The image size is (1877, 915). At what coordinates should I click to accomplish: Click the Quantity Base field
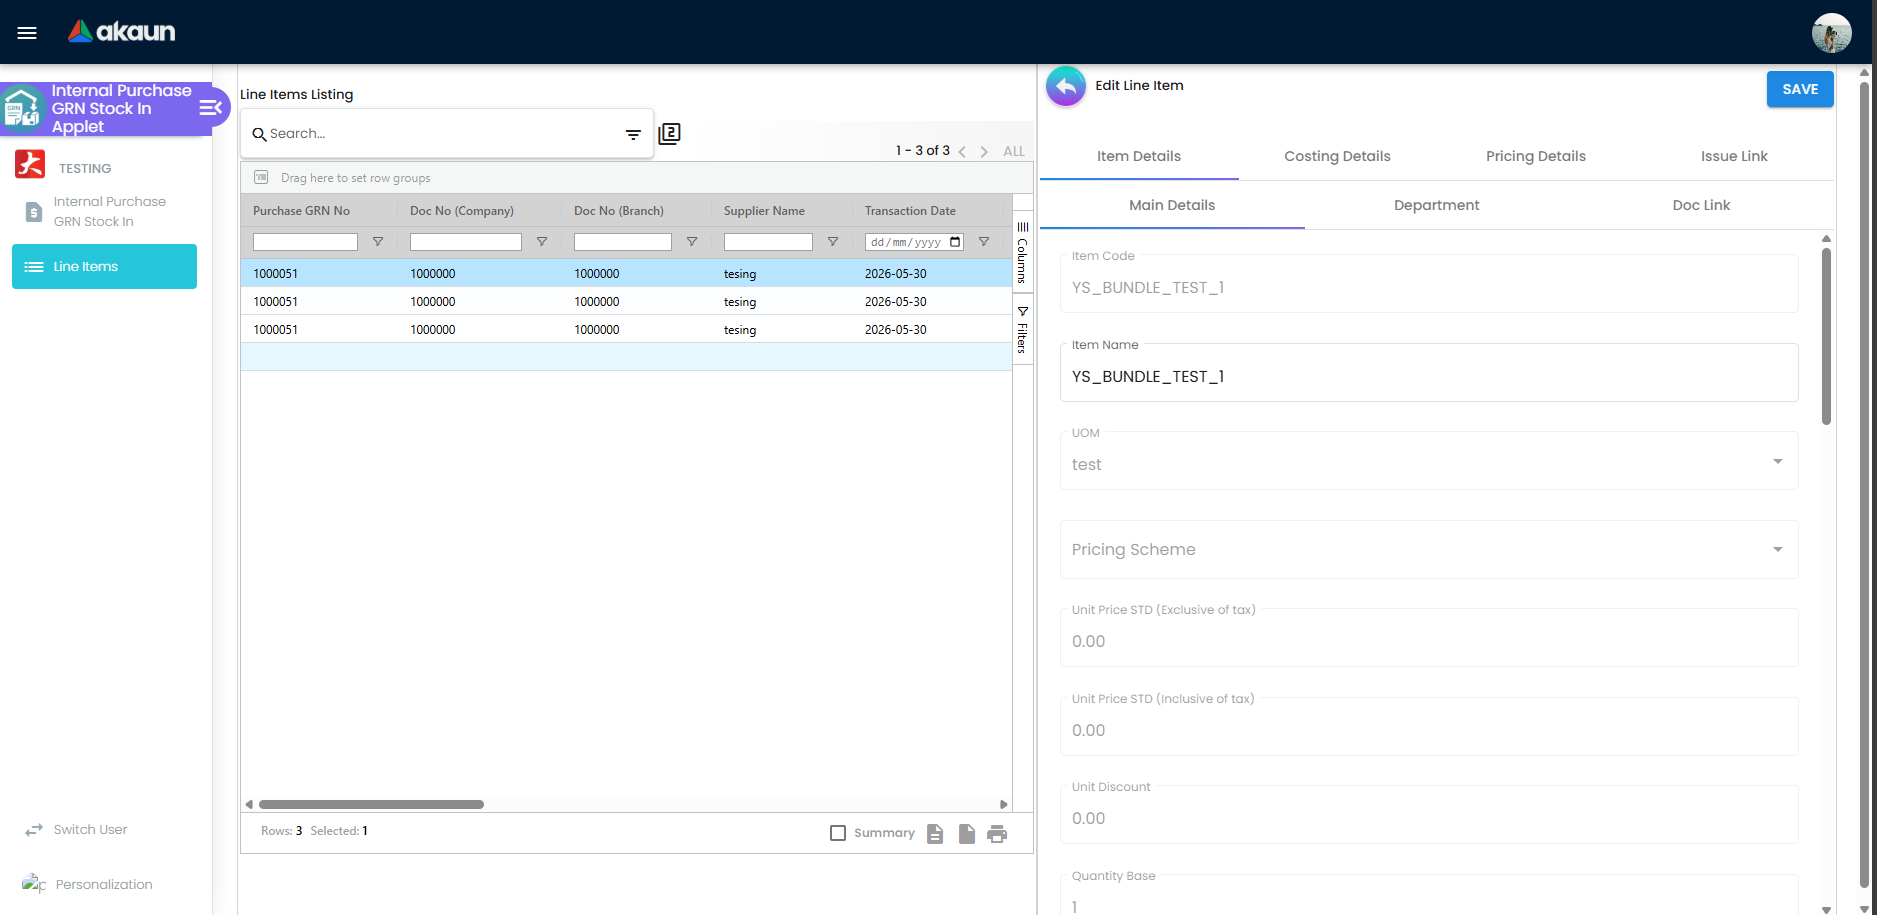click(x=1429, y=895)
